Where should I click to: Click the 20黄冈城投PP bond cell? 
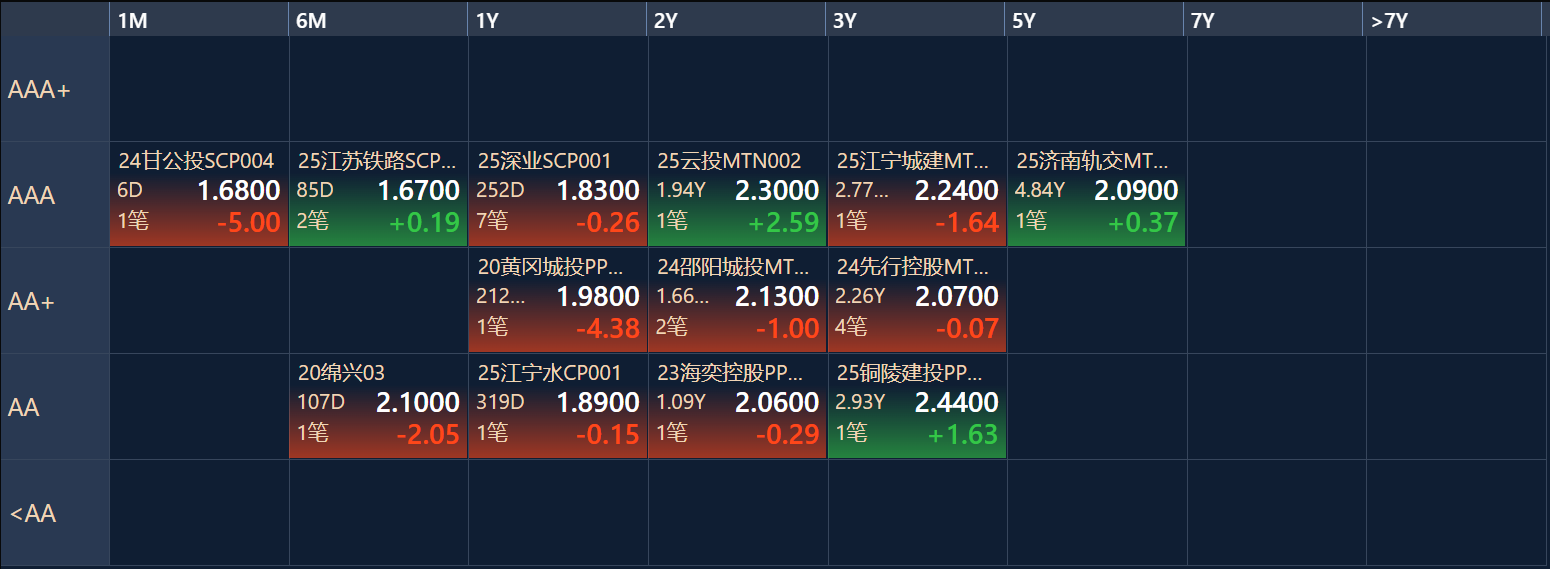click(558, 301)
